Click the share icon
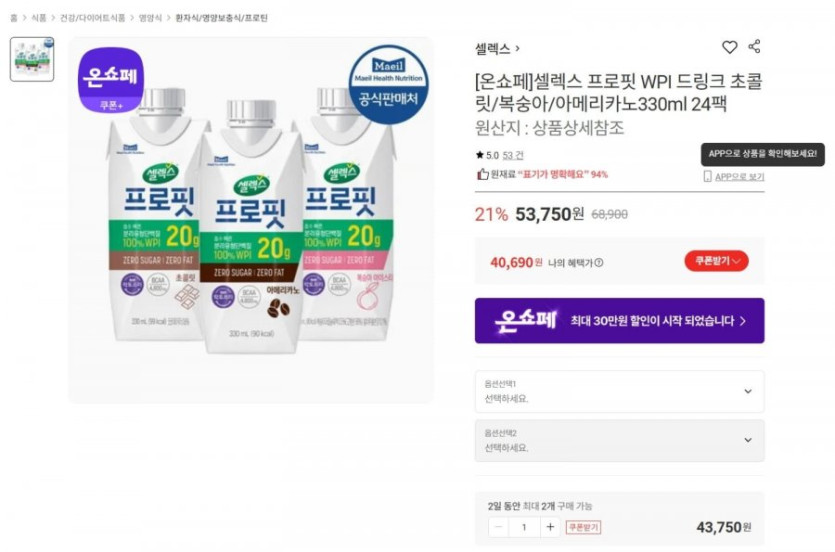 point(754,47)
